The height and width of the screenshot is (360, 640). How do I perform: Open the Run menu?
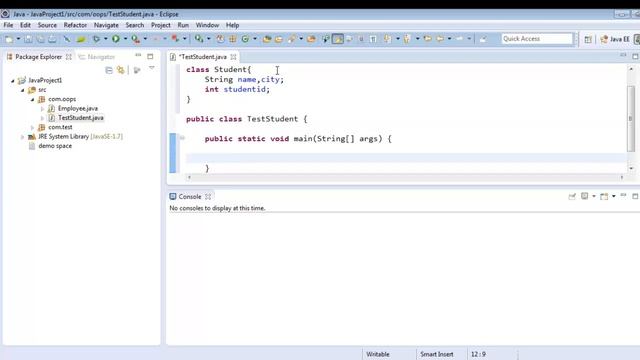tap(183, 25)
